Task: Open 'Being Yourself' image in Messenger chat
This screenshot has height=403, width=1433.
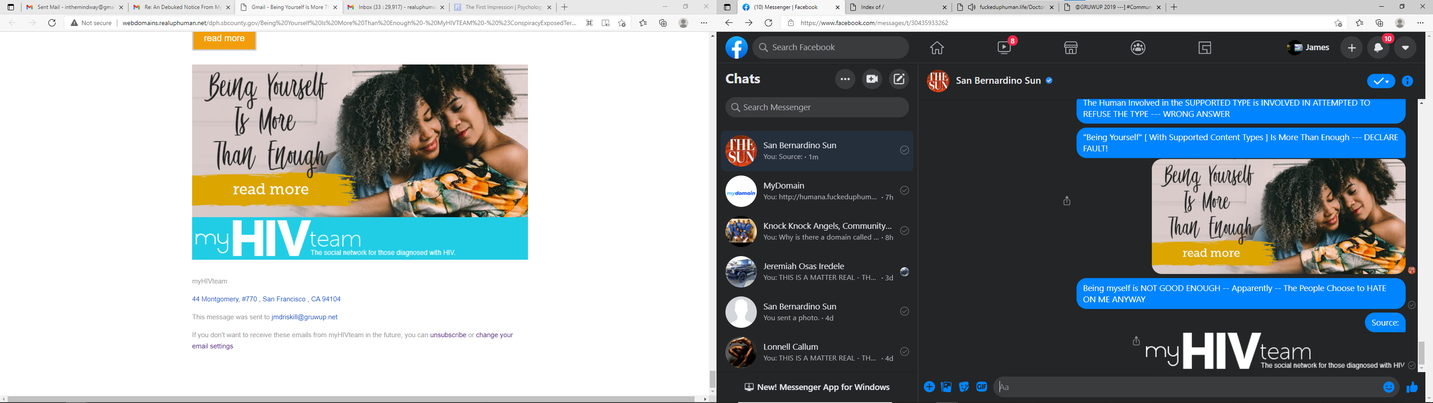Action: pos(1278,216)
